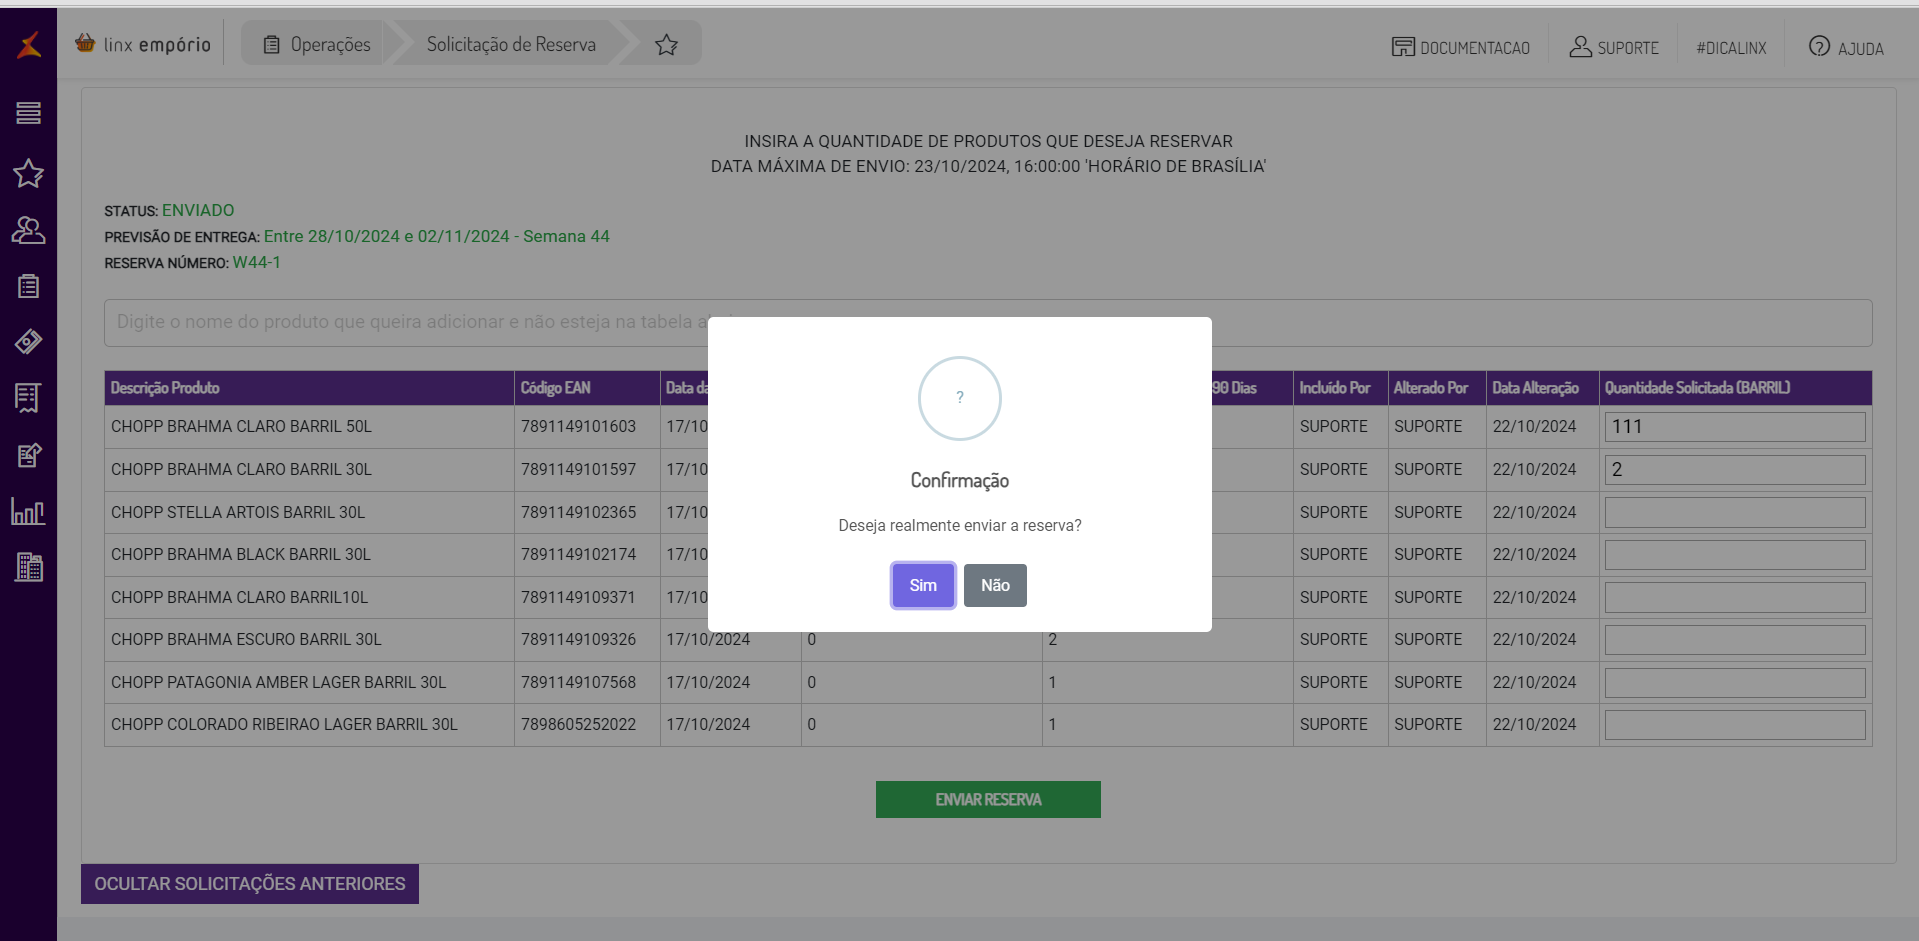Select product text CHOPP STELLA ARTOIS BARRIL 30L
This screenshot has height=941, width=1919.
click(x=238, y=512)
